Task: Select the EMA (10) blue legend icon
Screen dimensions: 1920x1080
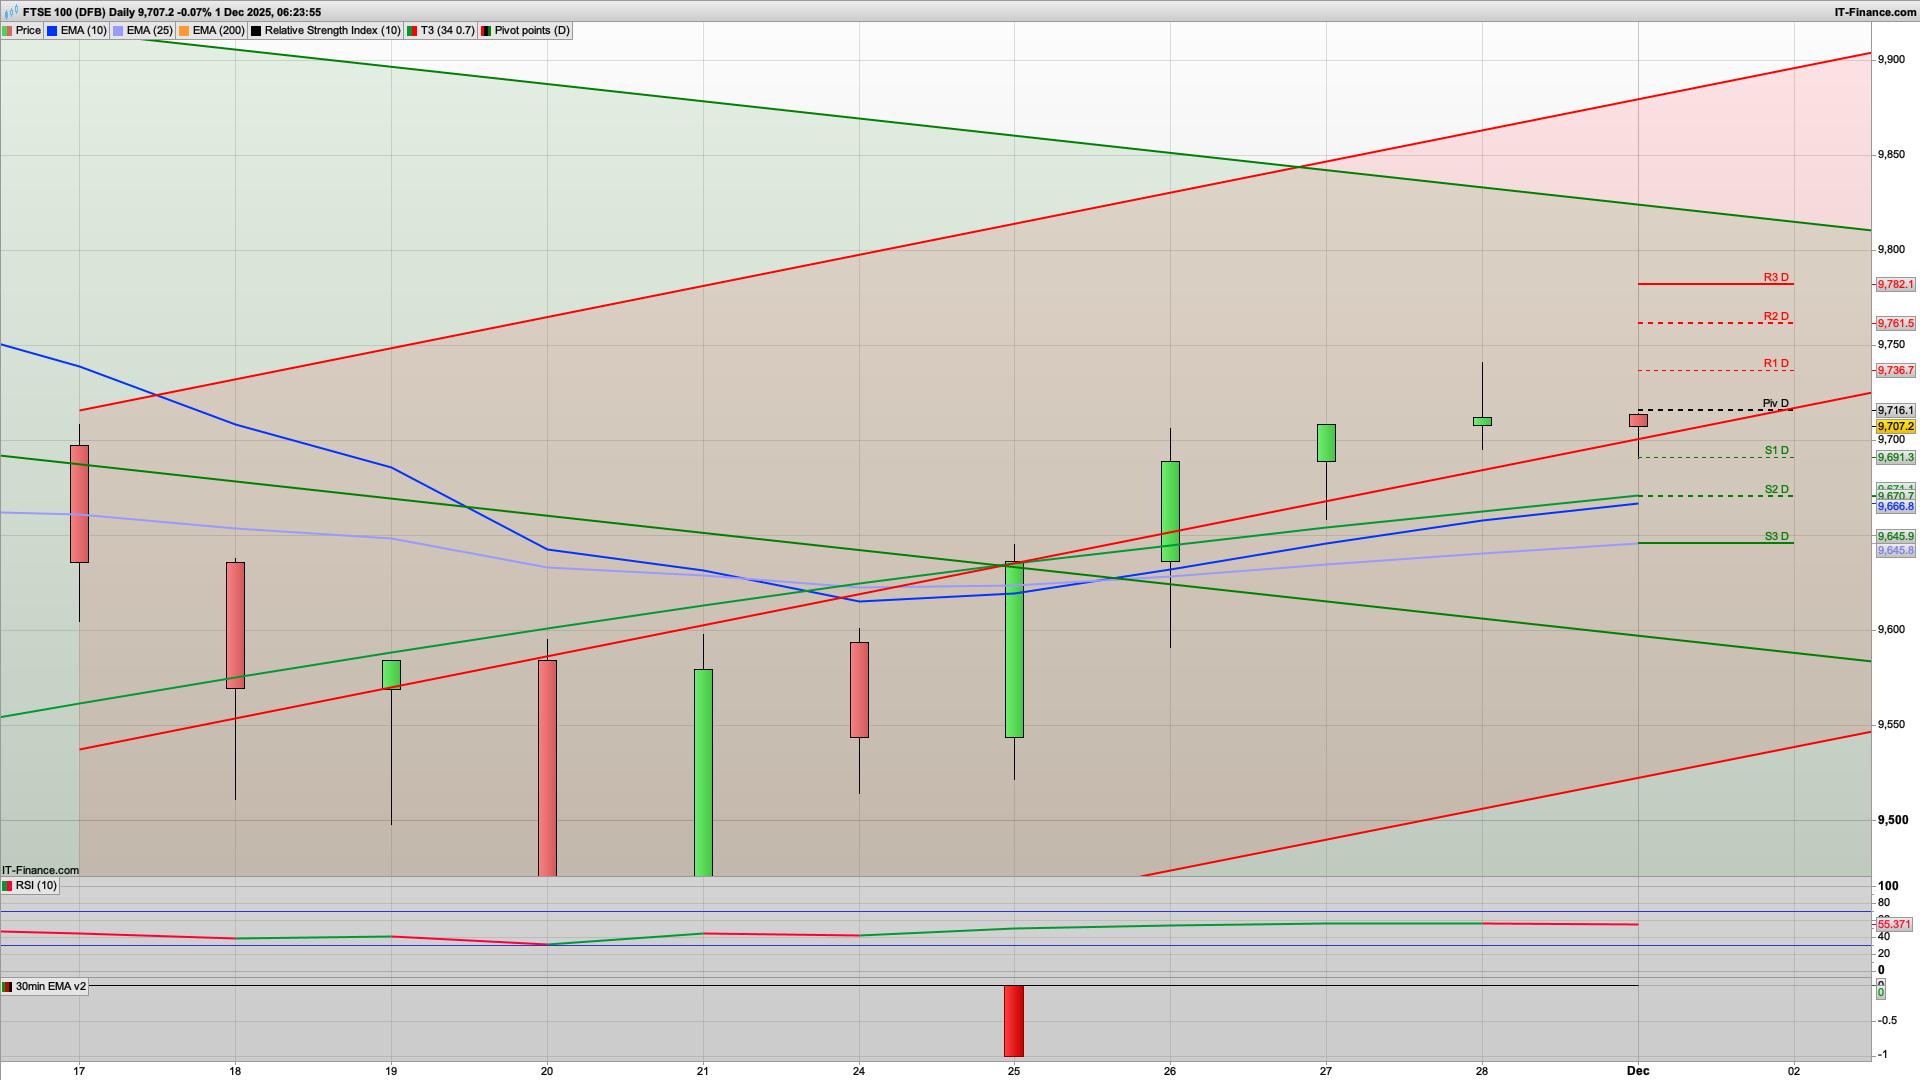Action: point(50,30)
